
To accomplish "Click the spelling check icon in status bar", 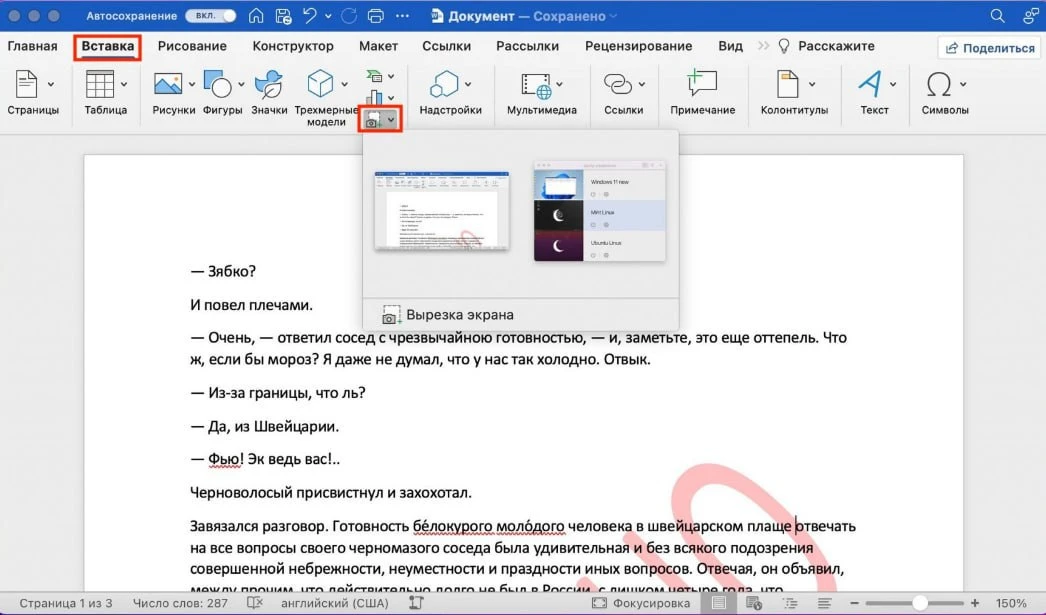I will [x=255, y=603].
